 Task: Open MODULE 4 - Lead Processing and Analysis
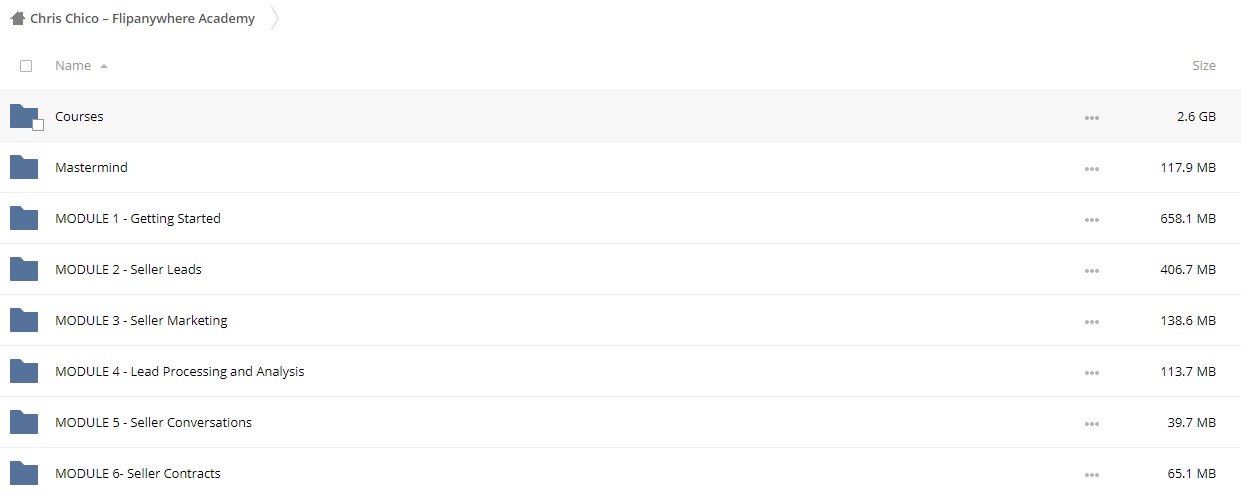180,371
